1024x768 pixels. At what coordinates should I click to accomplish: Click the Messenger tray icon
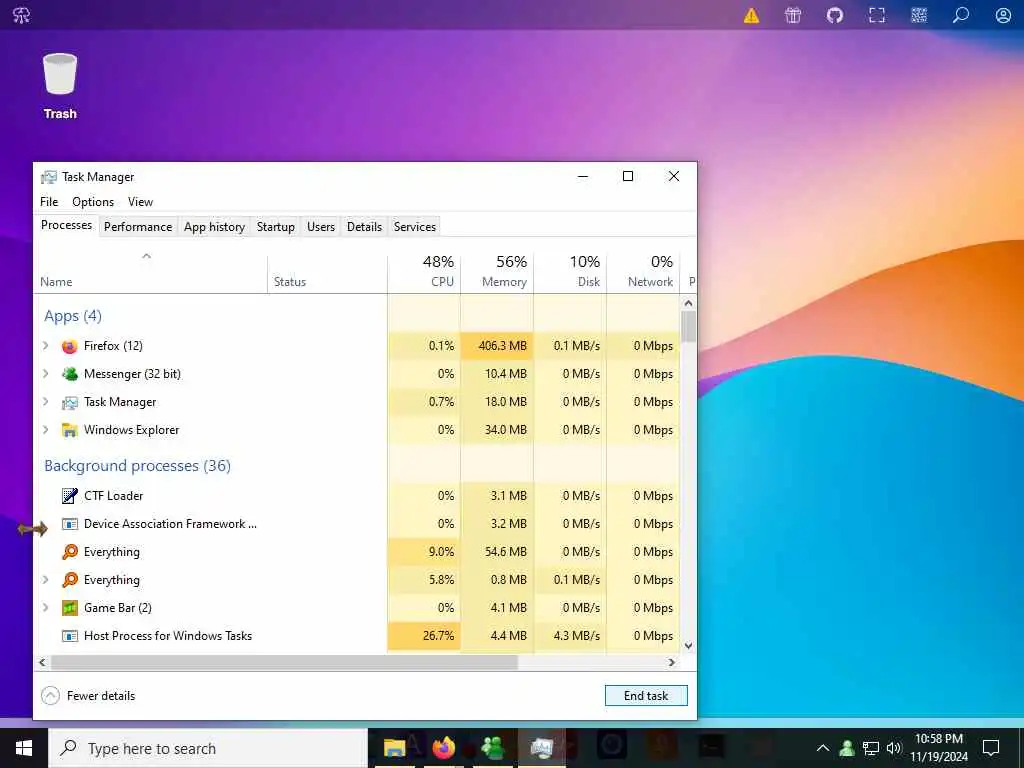pyautogui.click(x=847, y=748)
